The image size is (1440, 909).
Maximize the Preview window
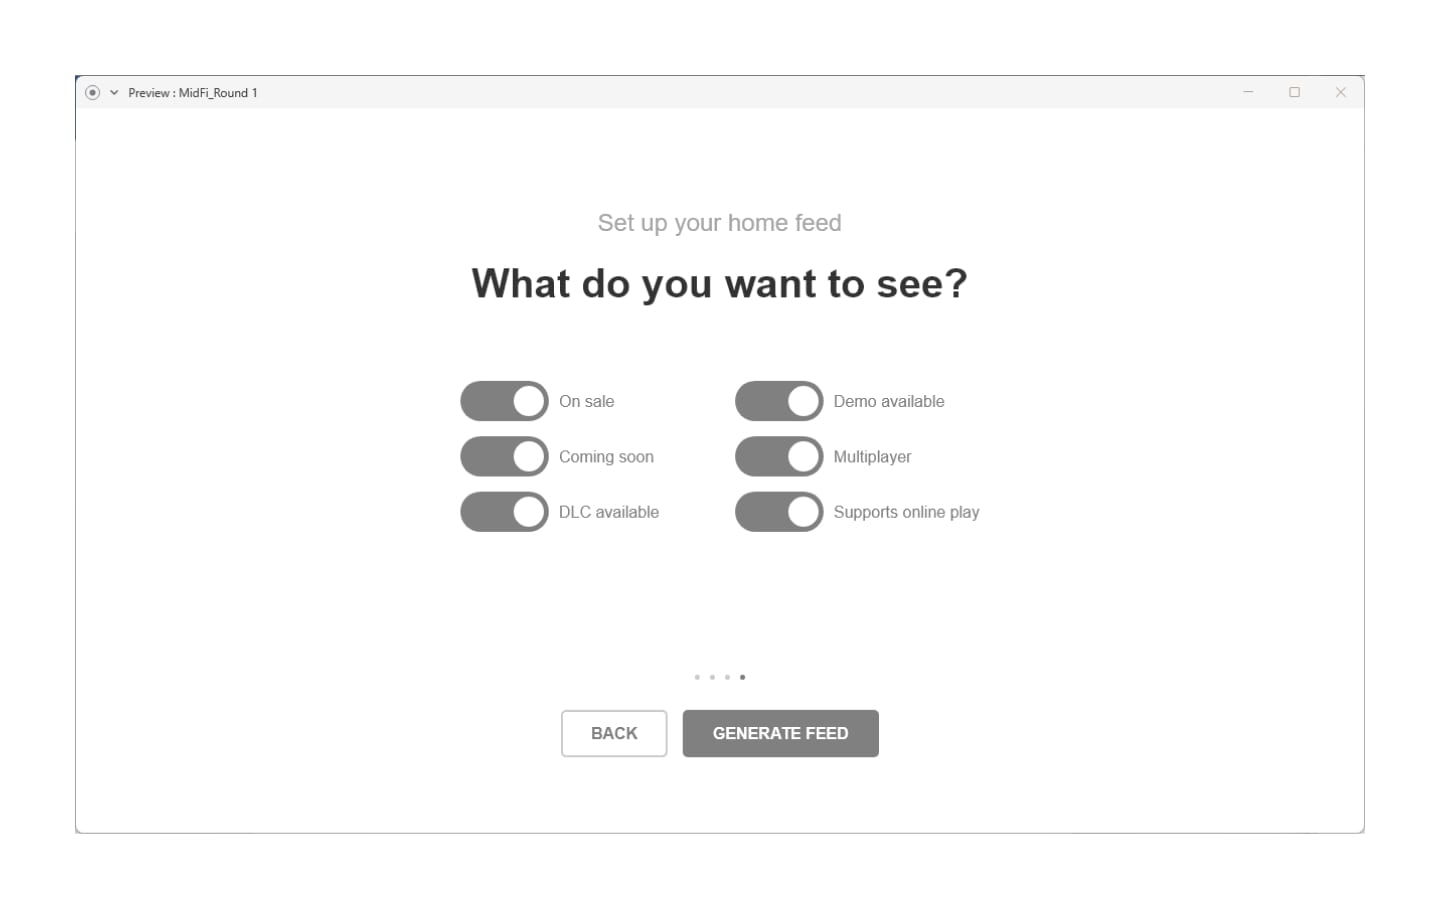(1294, 92)
